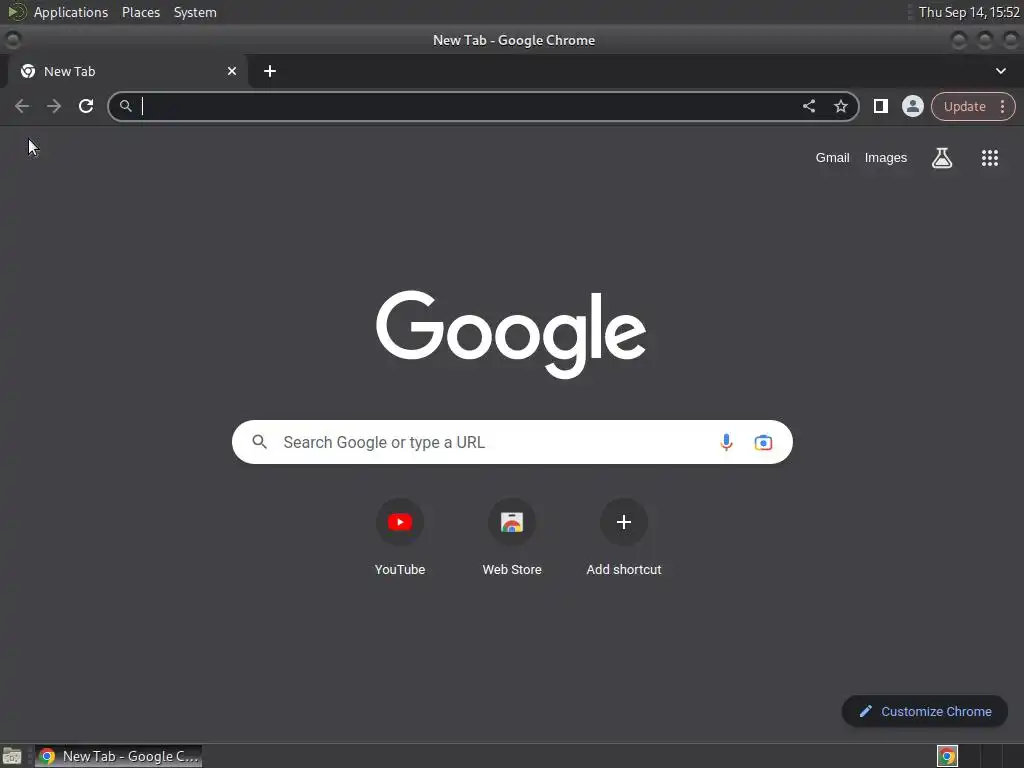Viewport: 1024px width, 768px height.
Task: Add a new shortcut
Action: click(624, 538)
